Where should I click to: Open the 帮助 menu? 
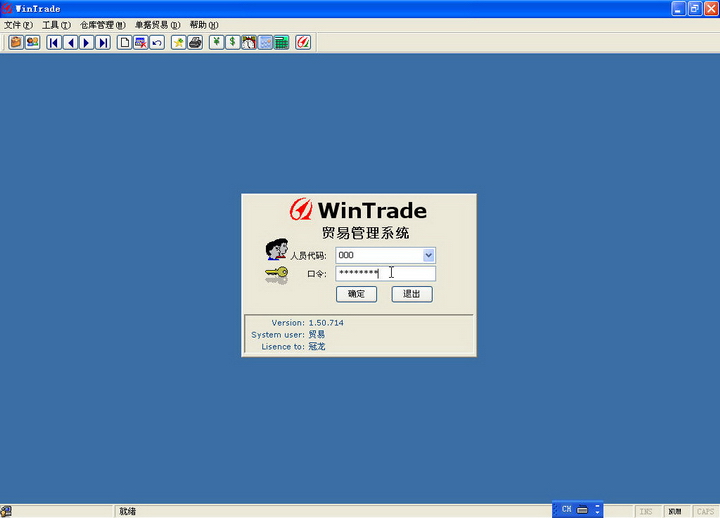[204, 25]
